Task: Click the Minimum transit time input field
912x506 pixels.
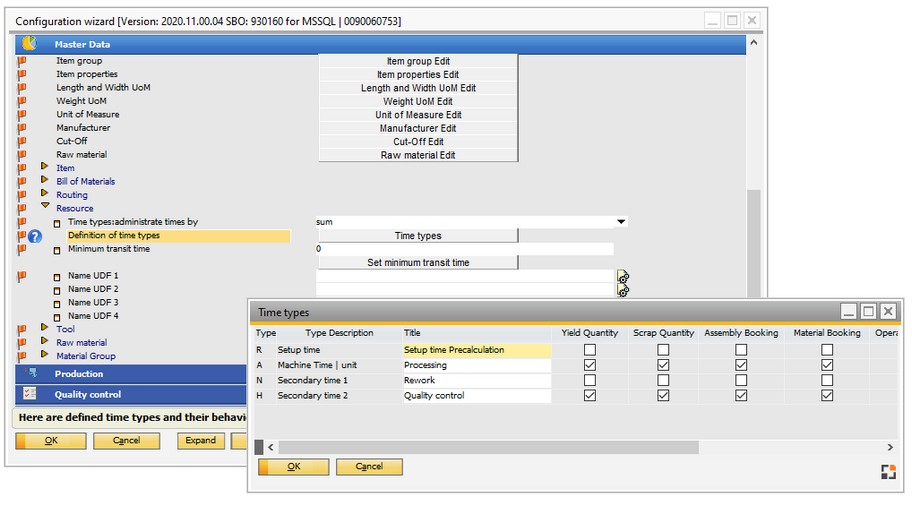Action: [x=464, y=249]
